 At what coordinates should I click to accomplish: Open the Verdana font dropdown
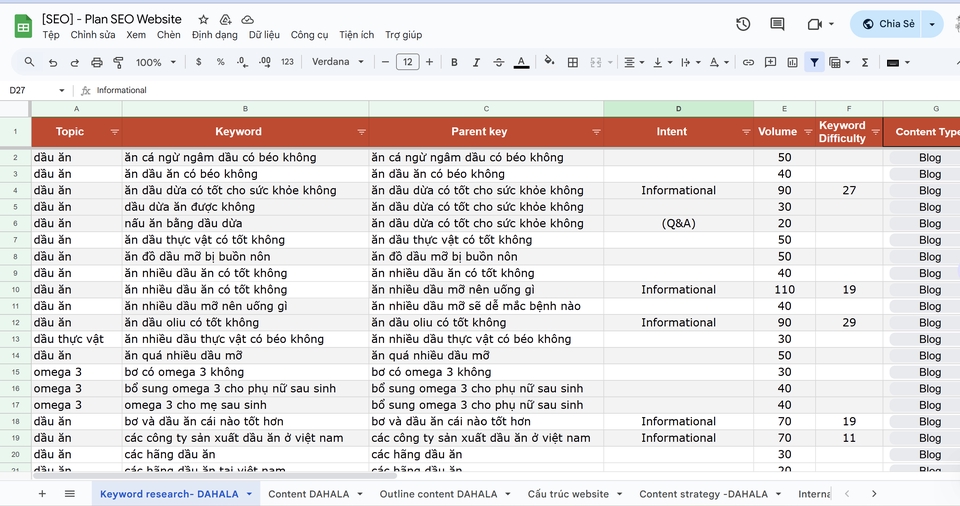pyautogui.click(x=338, y=62)
